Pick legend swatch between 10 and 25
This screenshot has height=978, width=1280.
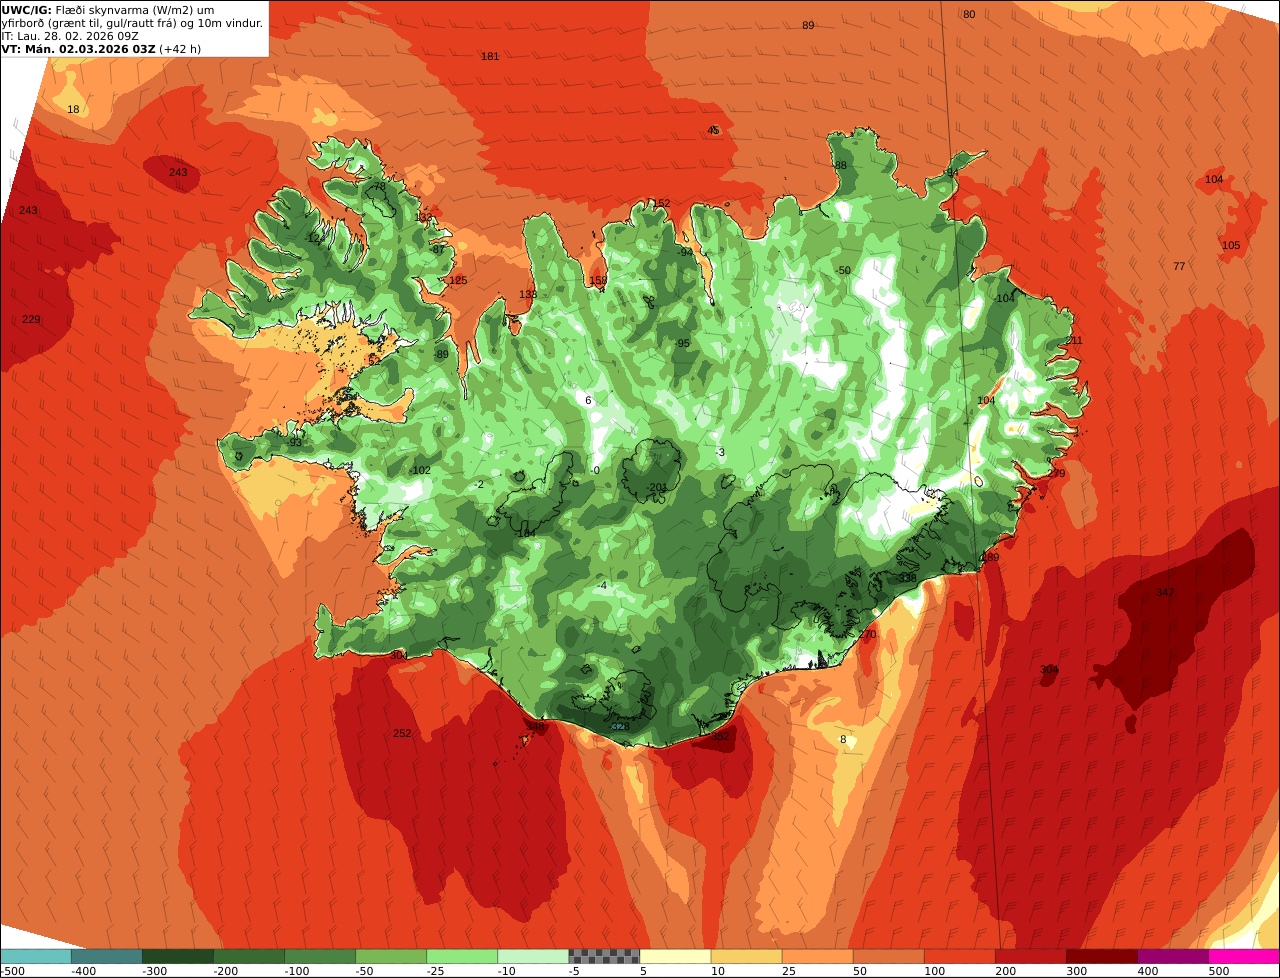[745, 956]
